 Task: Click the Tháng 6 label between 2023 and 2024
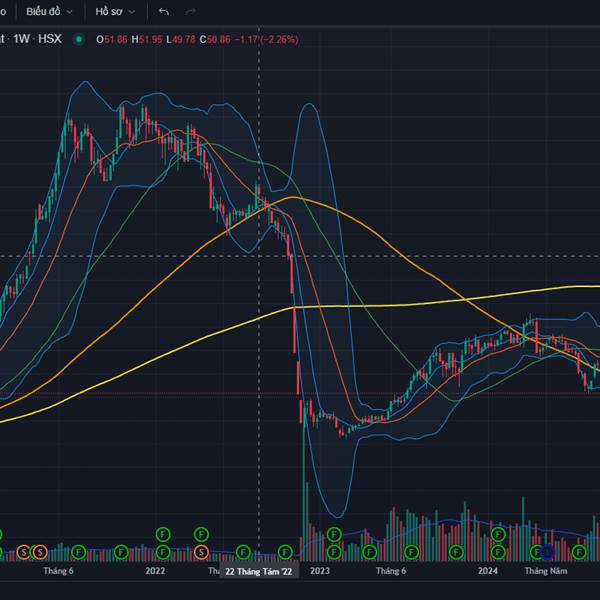click(391, 571)
